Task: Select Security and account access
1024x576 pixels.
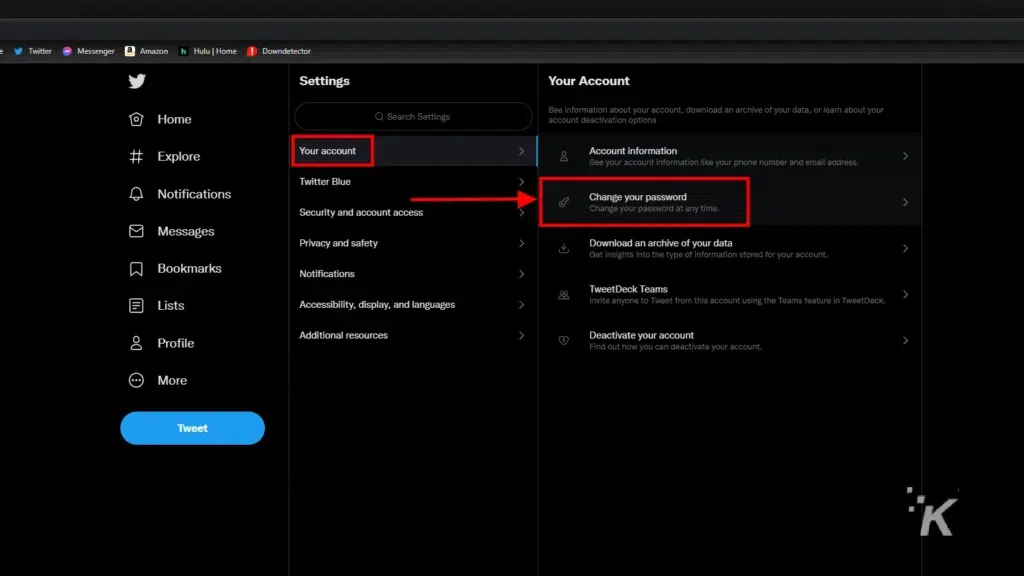Action: tap(413, 212)
